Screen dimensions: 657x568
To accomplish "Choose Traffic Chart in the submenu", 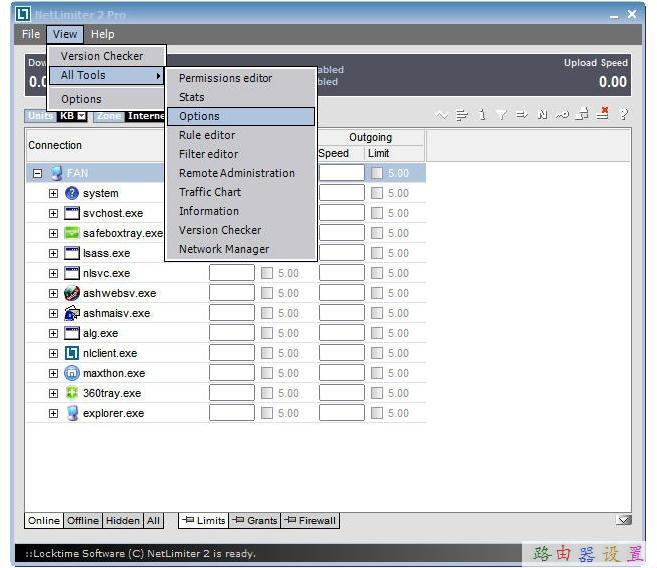I will tap(210, 192).
